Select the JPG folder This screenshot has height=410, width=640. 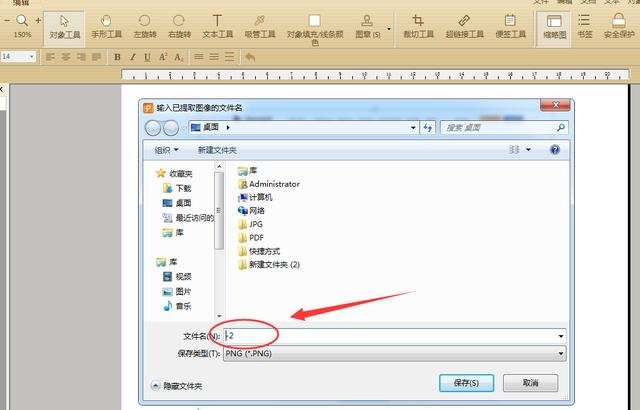(x=250, y=224)
